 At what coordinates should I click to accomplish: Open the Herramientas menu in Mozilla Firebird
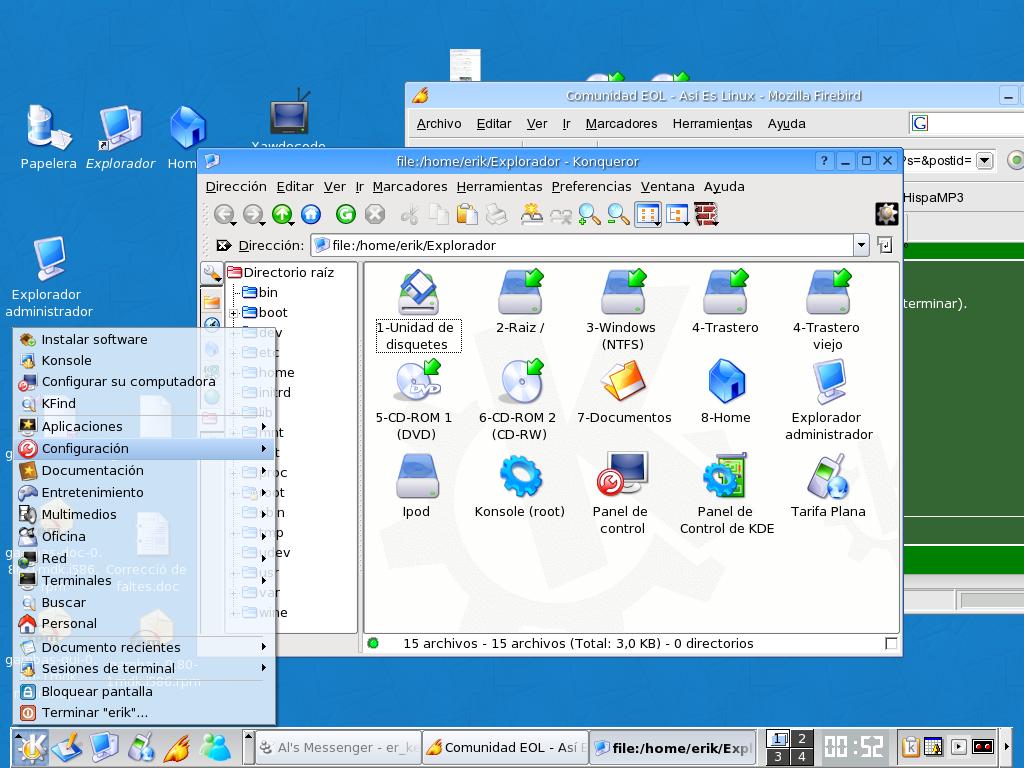point(712,124)
